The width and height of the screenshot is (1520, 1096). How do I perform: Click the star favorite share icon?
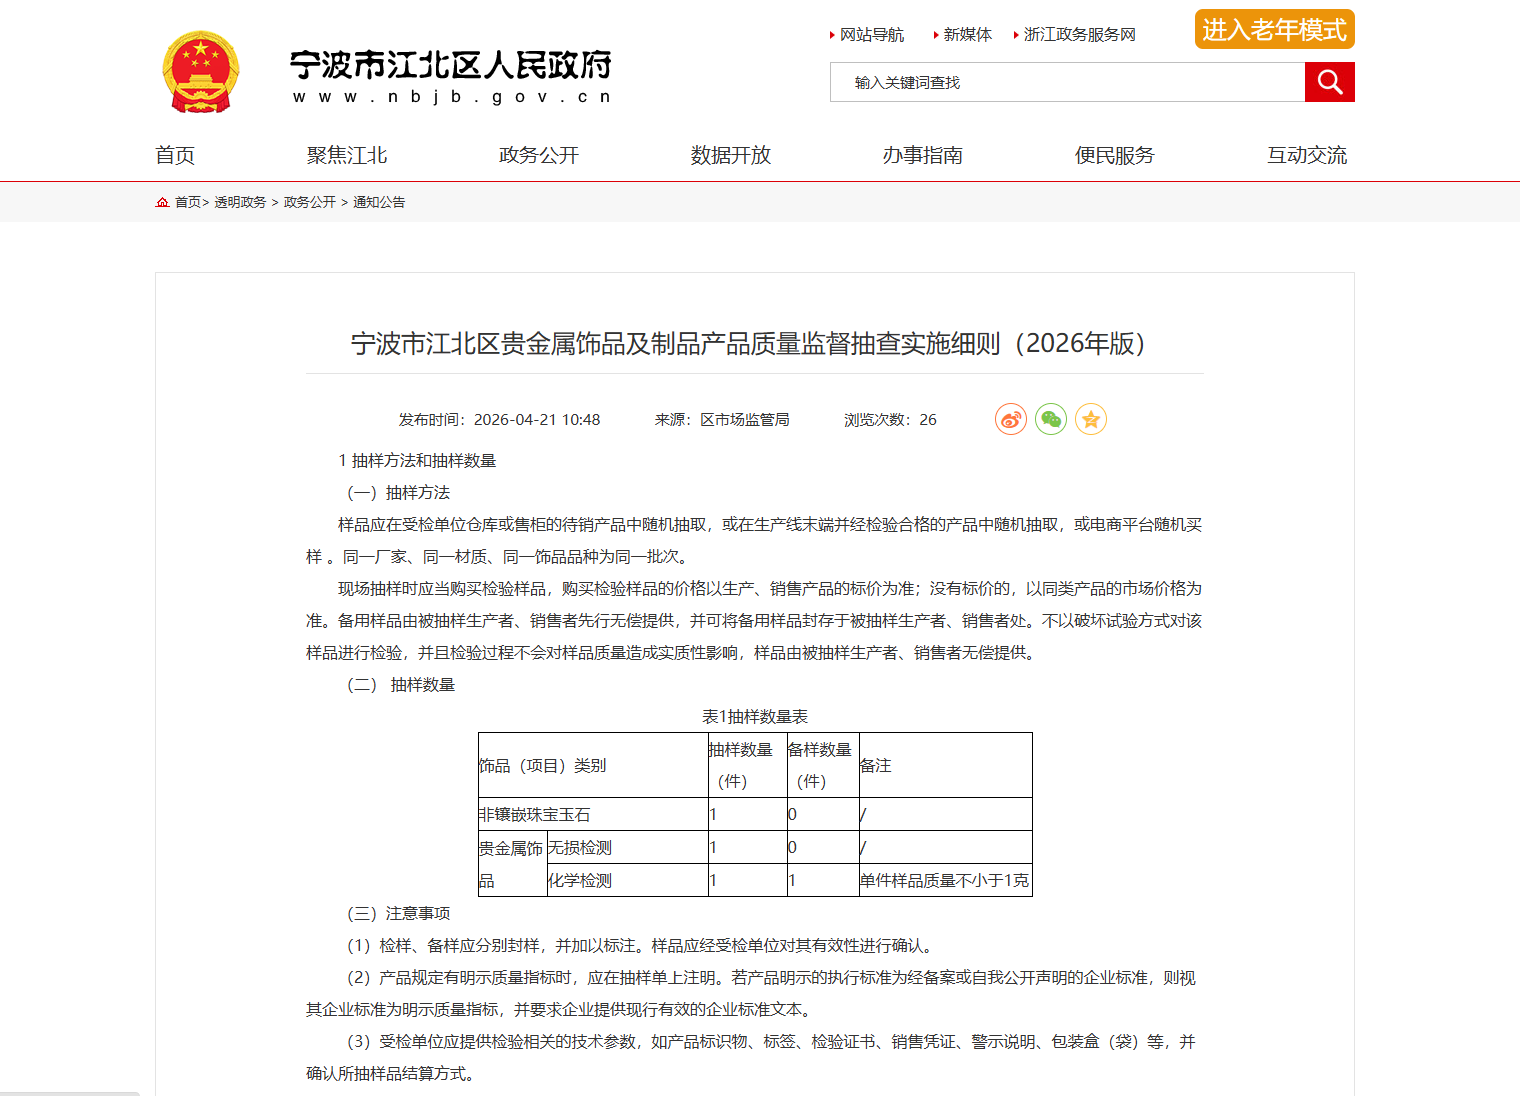coord(1091,419)
